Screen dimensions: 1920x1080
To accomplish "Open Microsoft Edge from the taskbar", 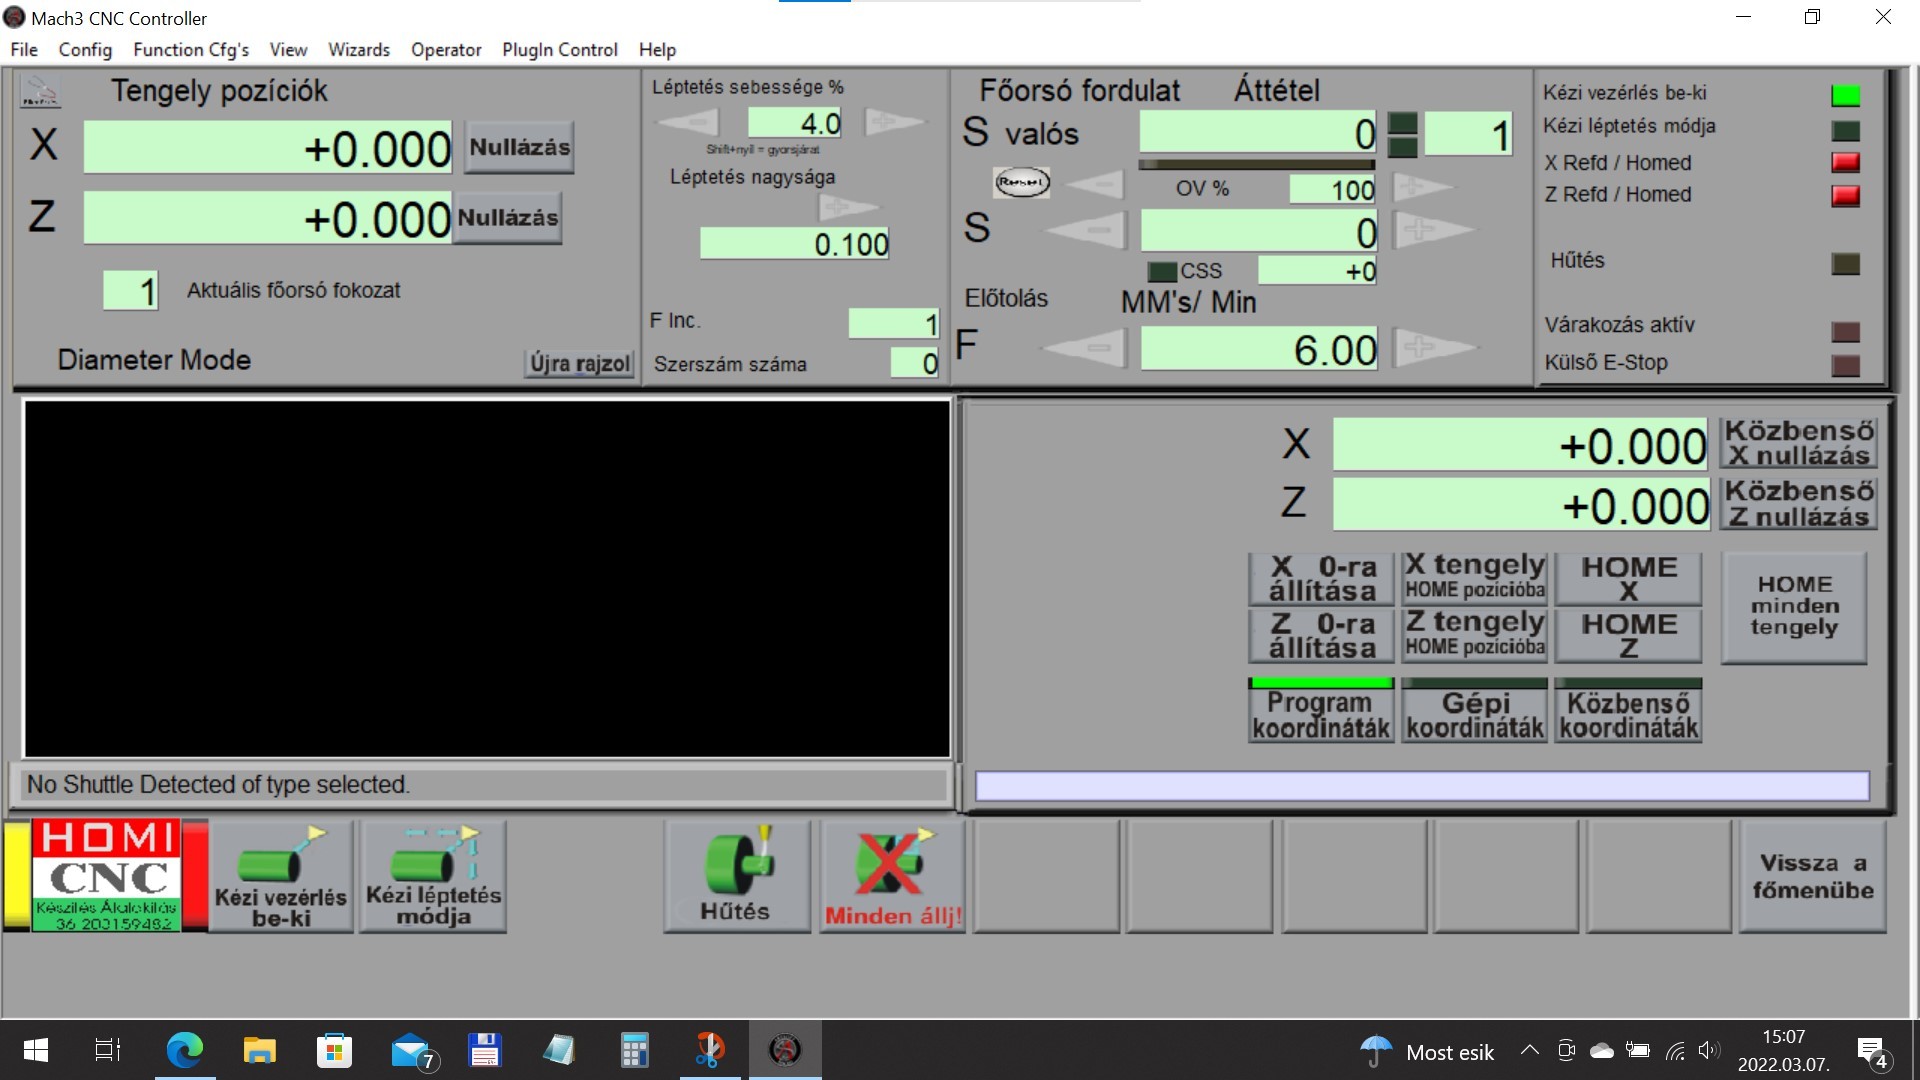I will (184, 1050).
